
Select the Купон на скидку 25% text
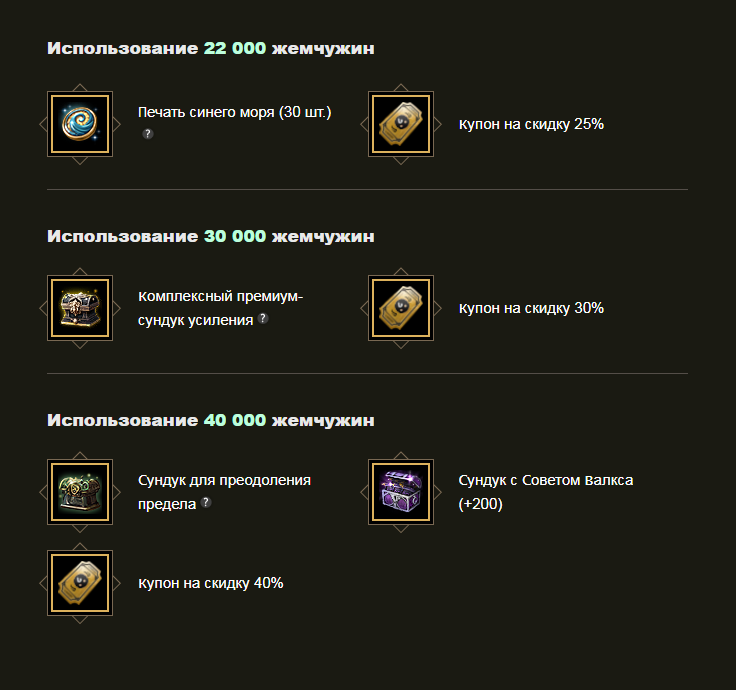pos(531,124)
